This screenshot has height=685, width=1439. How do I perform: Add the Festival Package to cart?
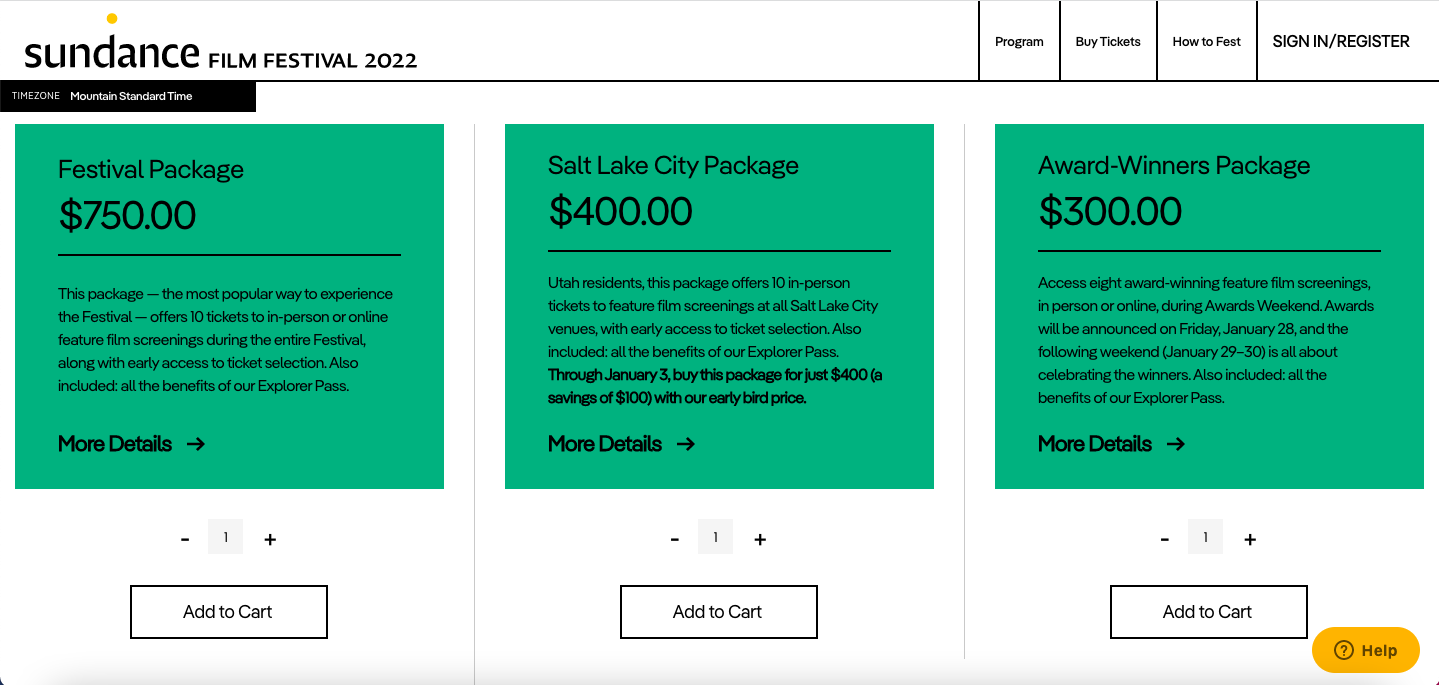tap(228, 611)
